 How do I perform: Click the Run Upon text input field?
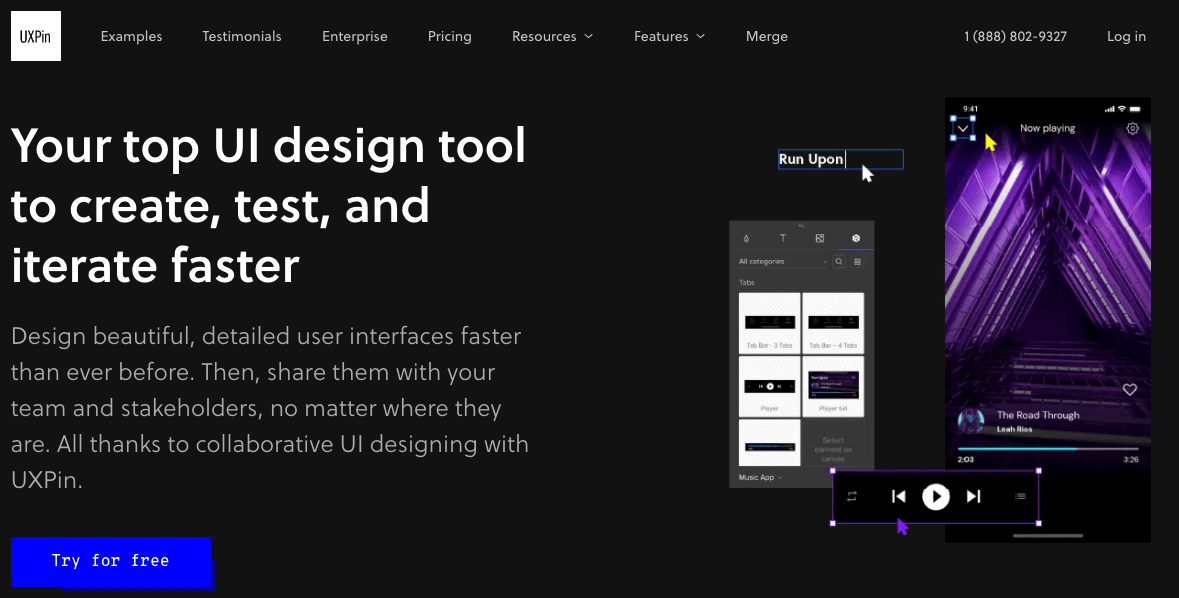coord(840,159)
